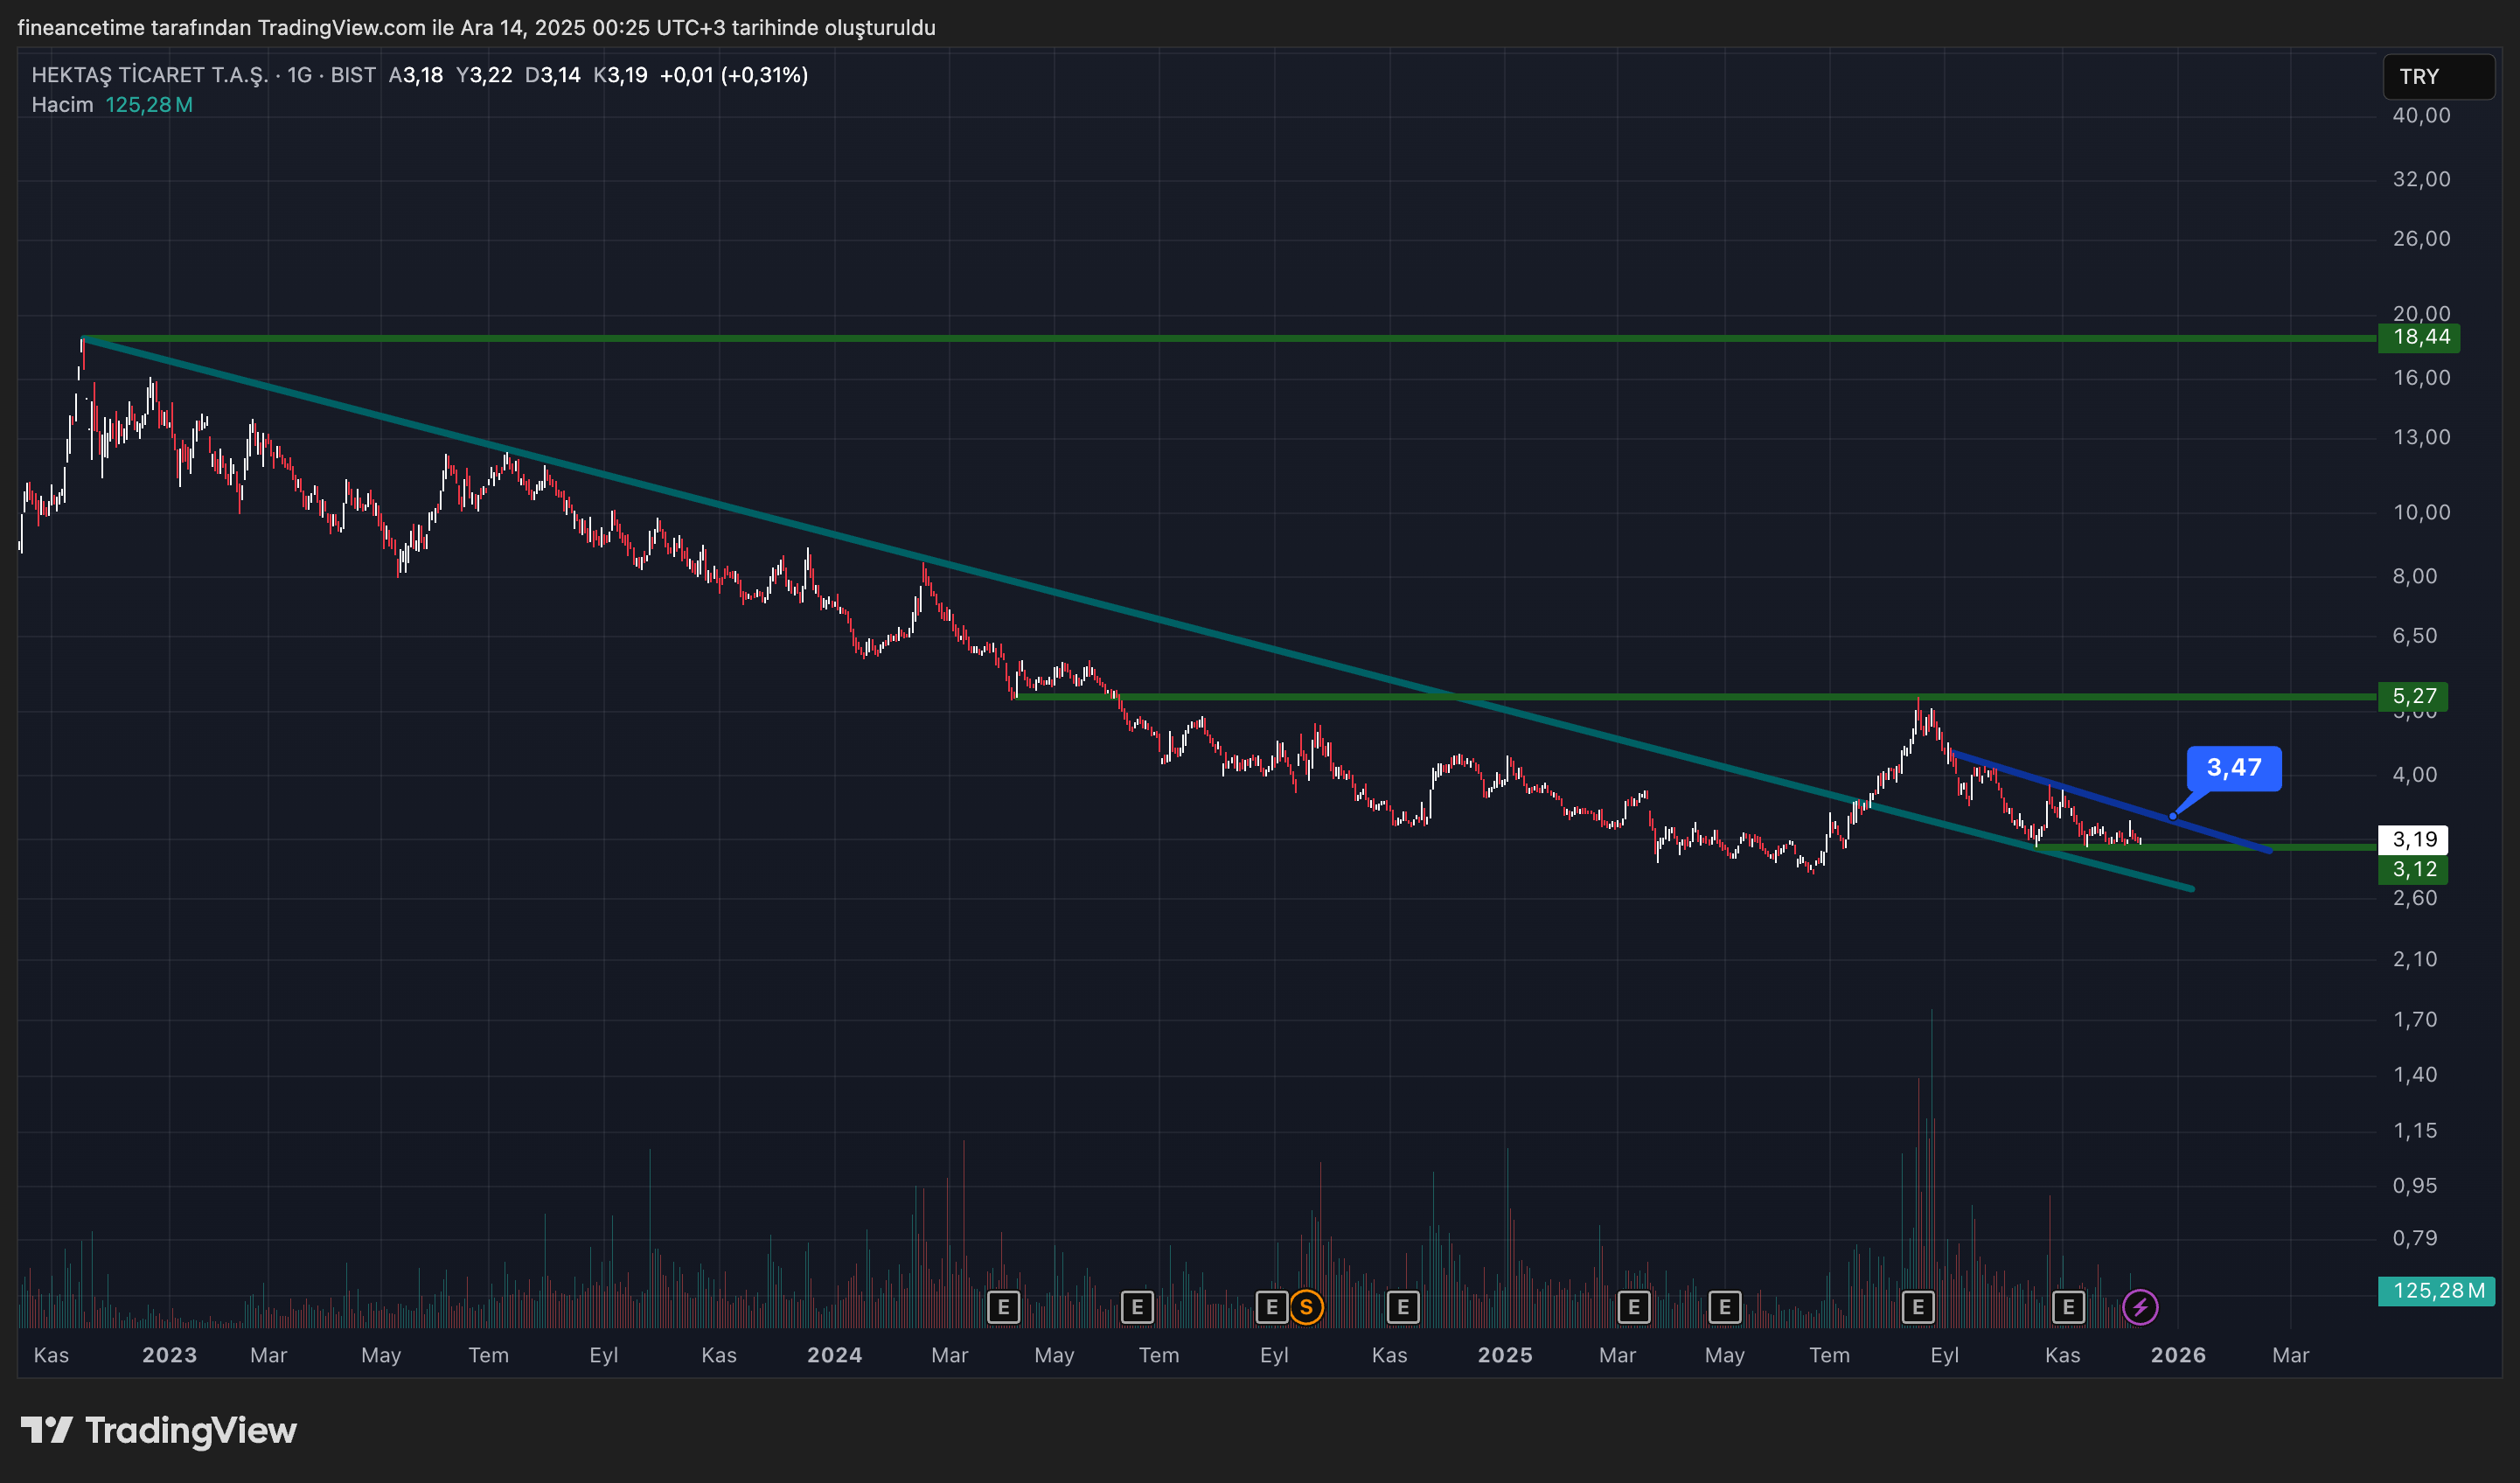Viewport: 2520px width, 1483px height.
Task: Click the 3,12 green price label
Action: (2413, 869)
